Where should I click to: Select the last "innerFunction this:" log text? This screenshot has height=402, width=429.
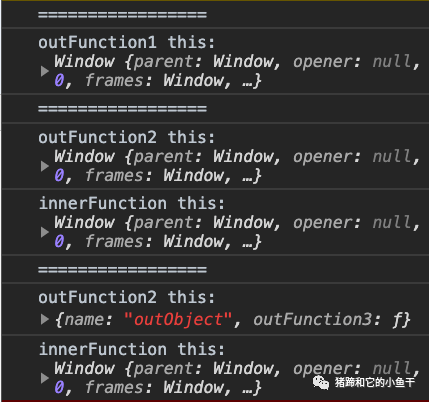coord(132,349)
